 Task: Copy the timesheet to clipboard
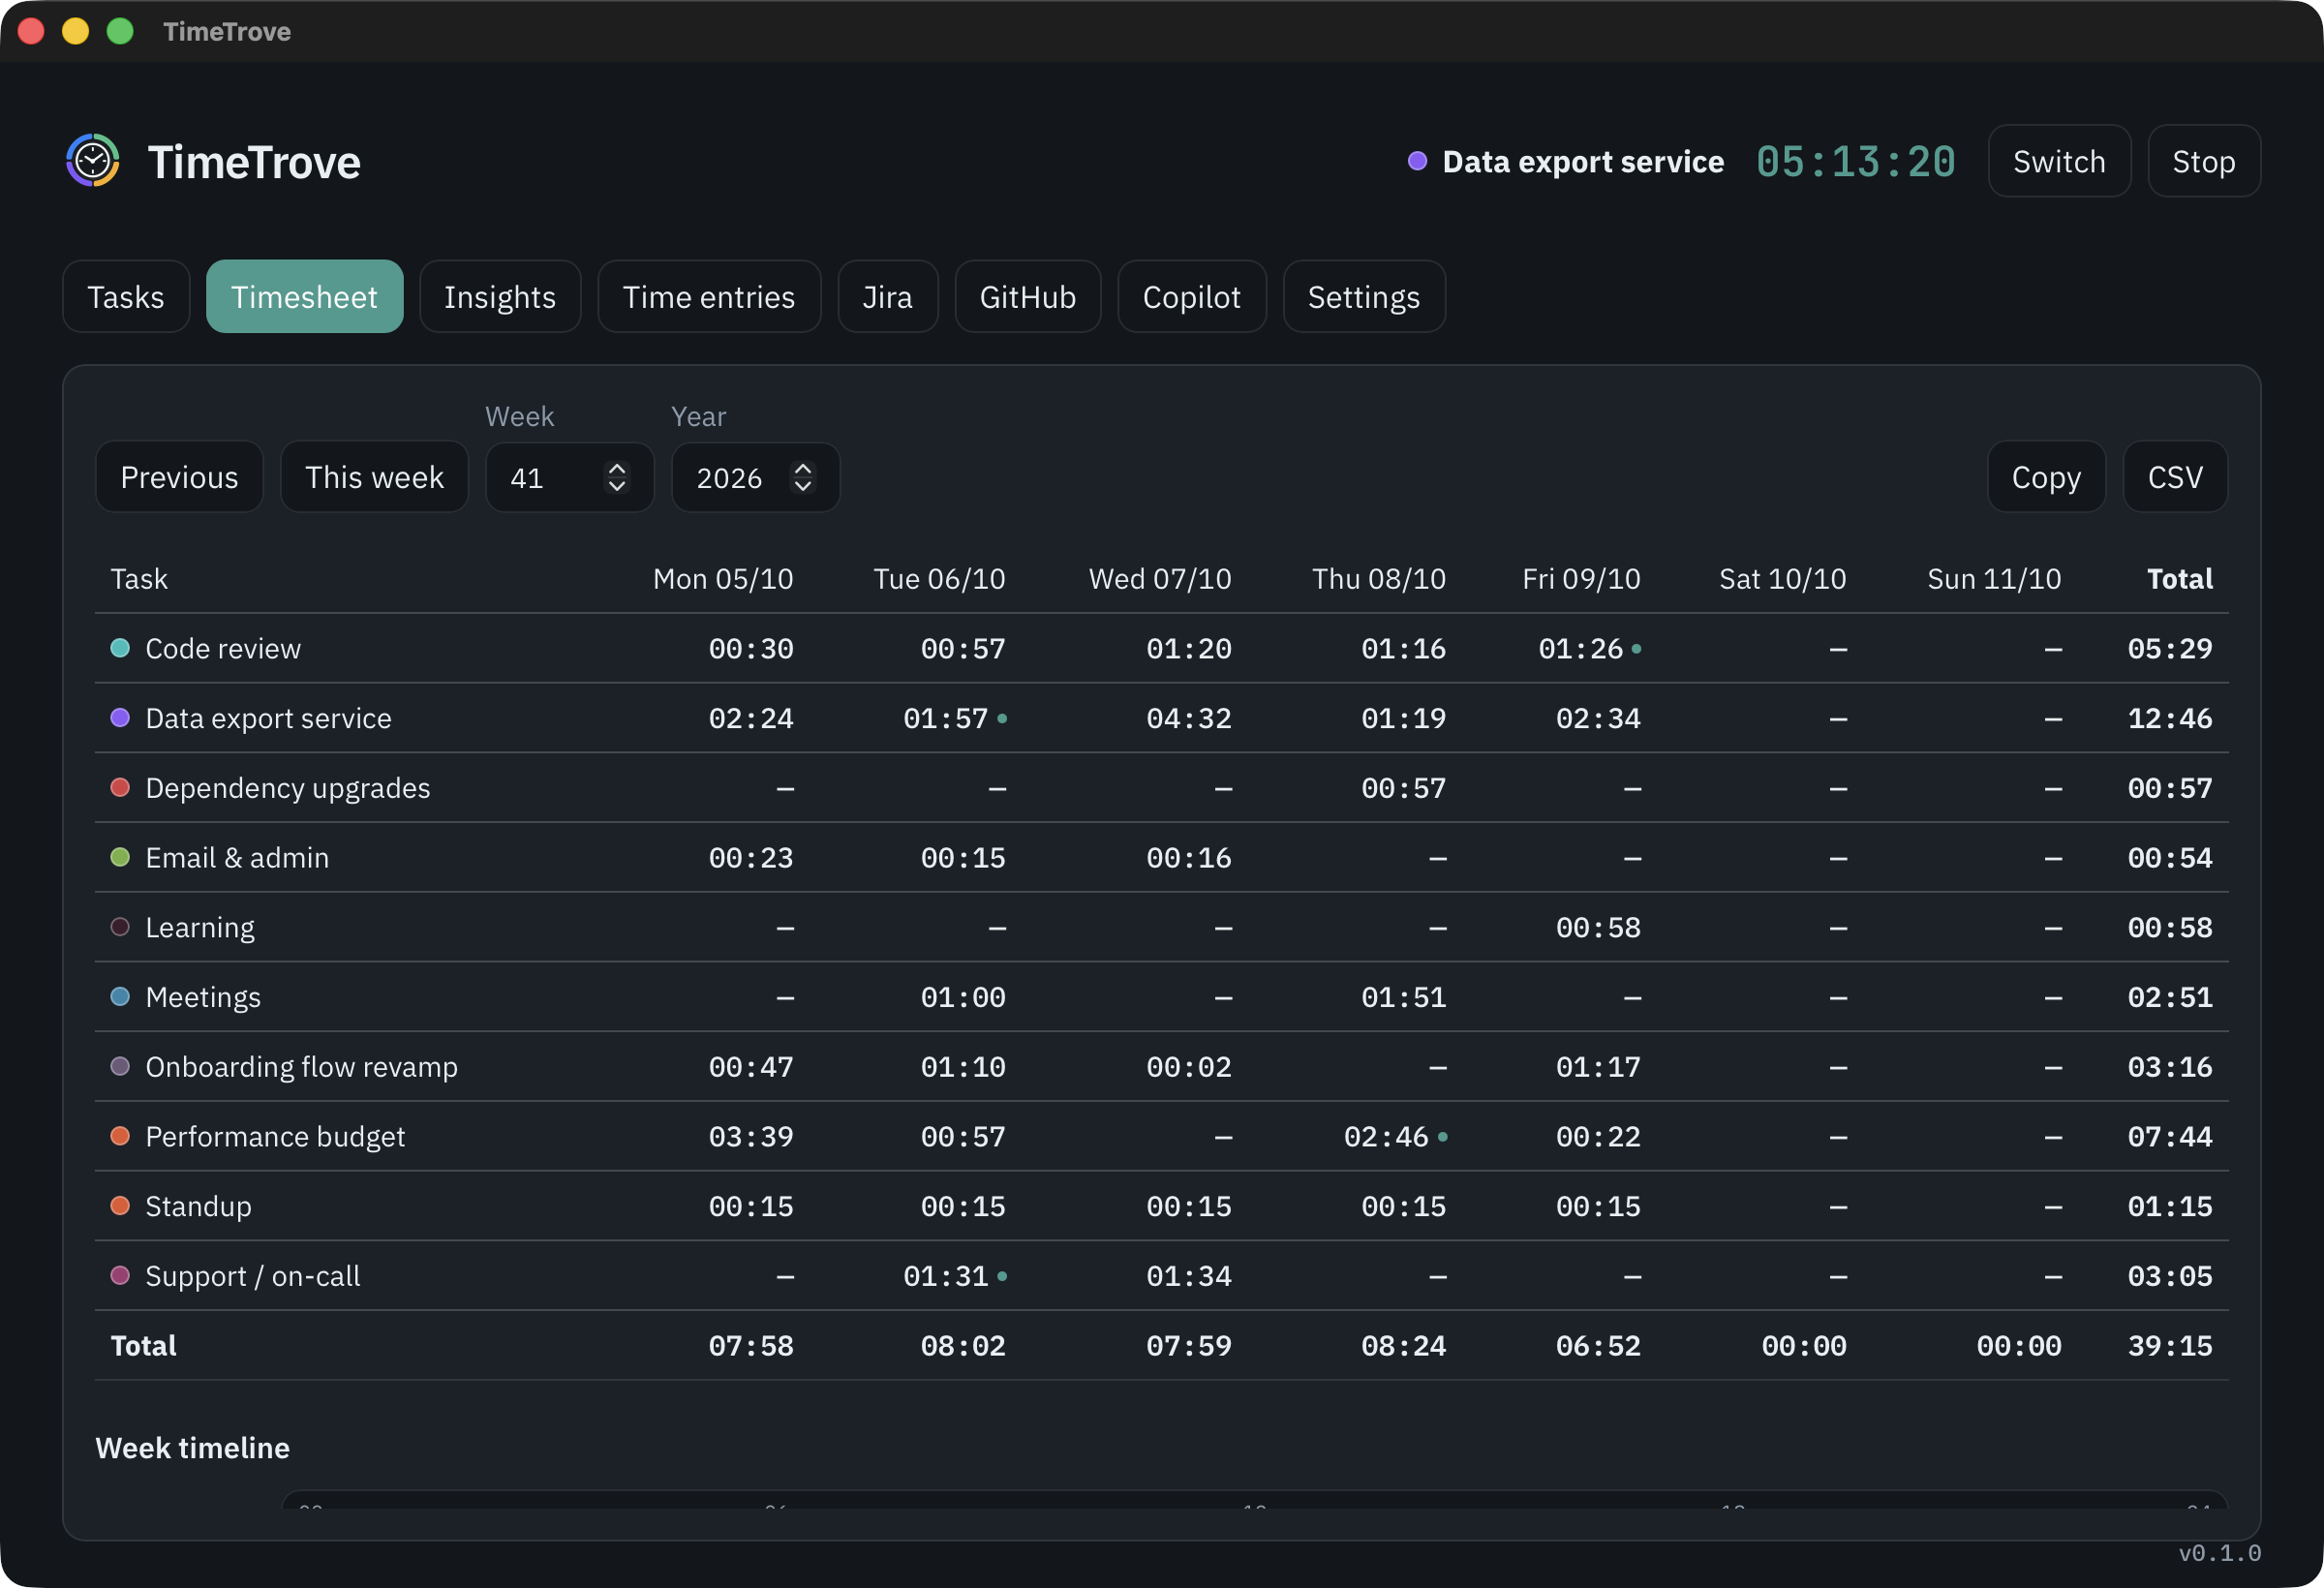2046,477
